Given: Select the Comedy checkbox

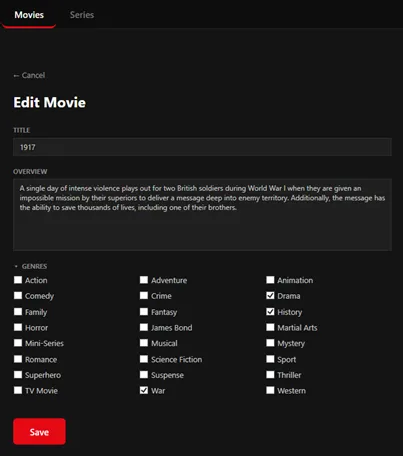Looking at the screenshot, I should point(18,295).
